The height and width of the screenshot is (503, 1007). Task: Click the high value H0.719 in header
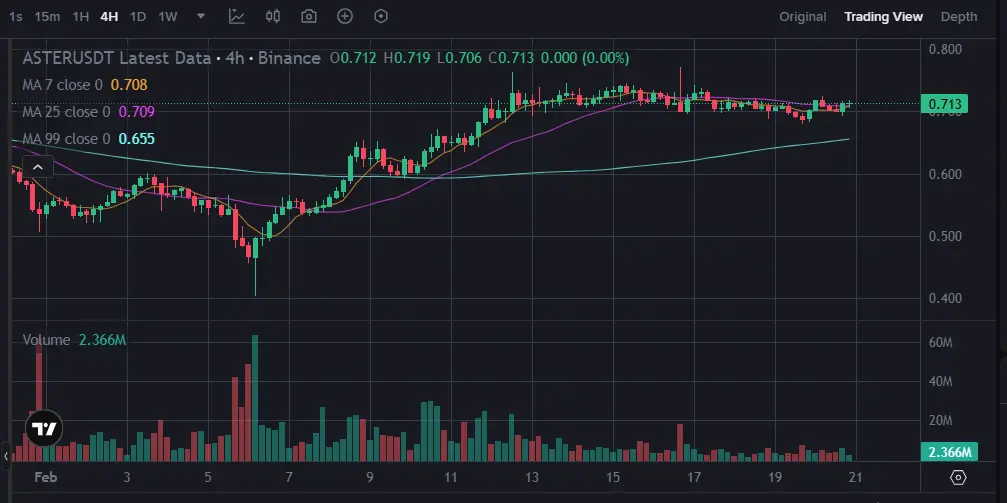click(x=407, y=58)
